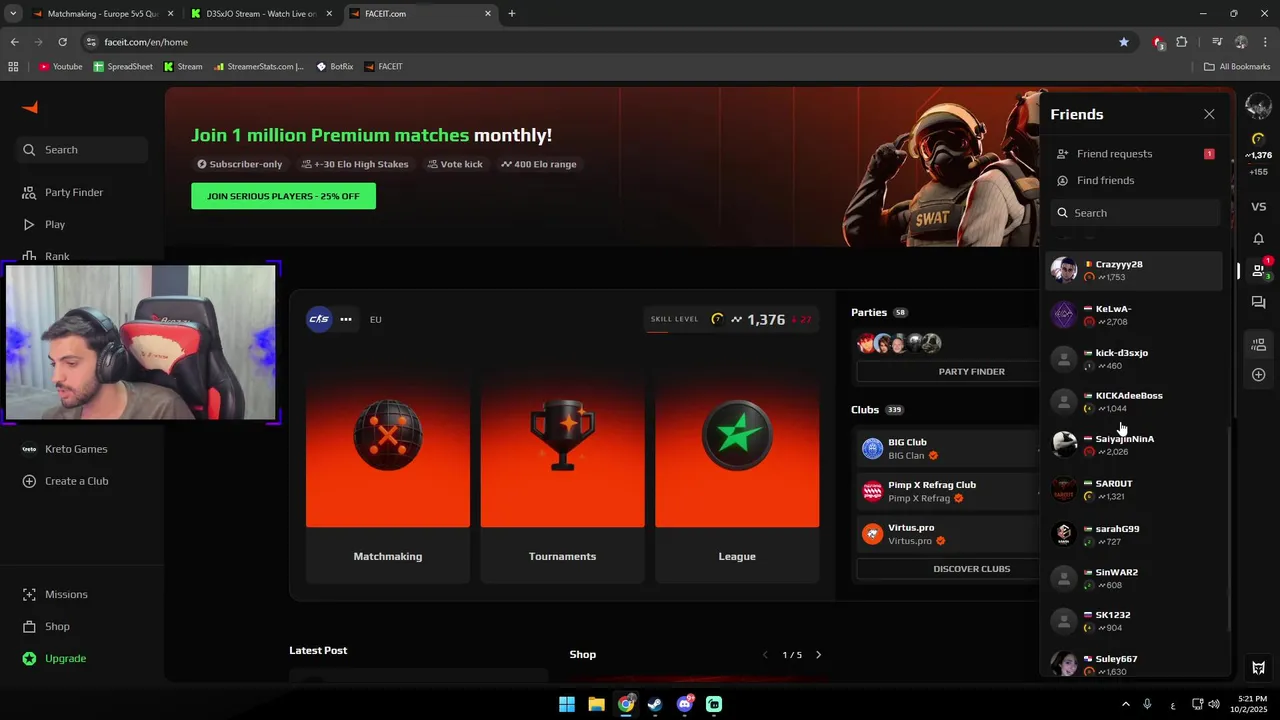Open Virtus.pro club entry
The width and height of the screenshot is (1280, 720).
[948, 535]
